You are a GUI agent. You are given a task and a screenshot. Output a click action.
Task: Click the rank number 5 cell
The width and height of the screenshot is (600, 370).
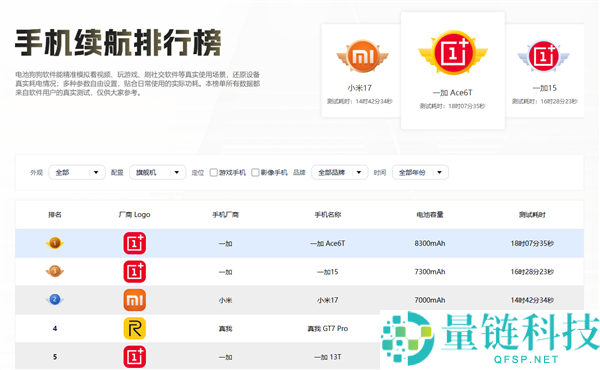[x=55, y=357]
